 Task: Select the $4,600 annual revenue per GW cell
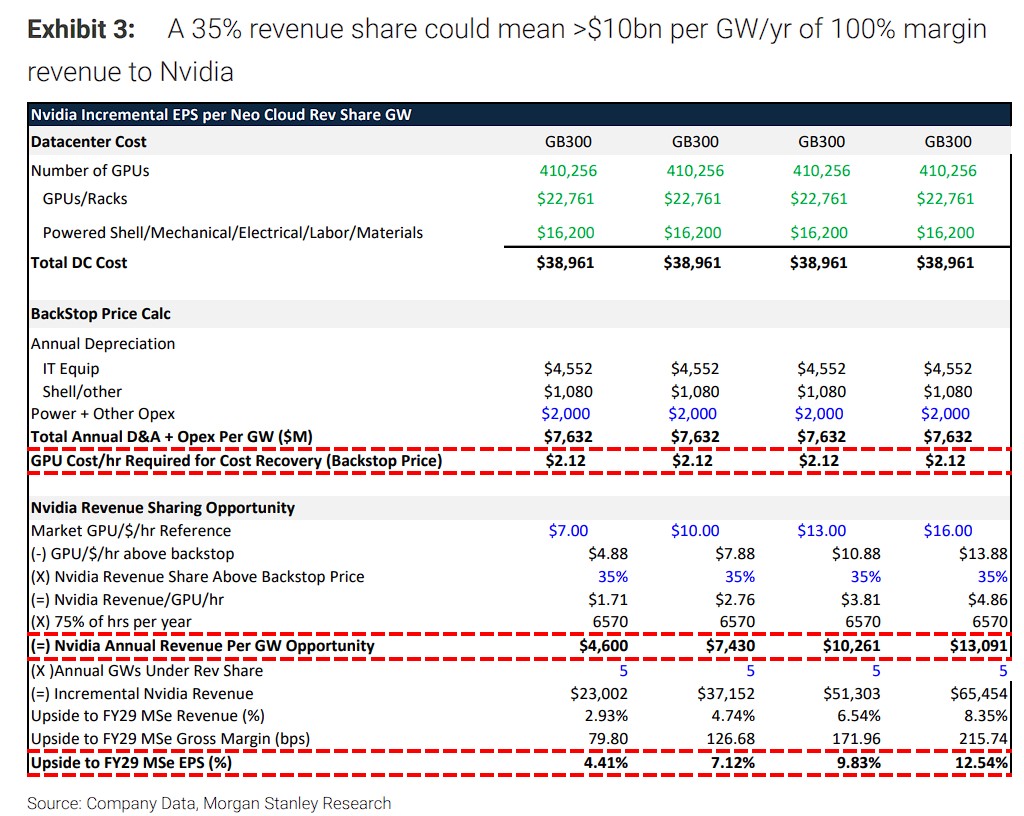point(603,646)
